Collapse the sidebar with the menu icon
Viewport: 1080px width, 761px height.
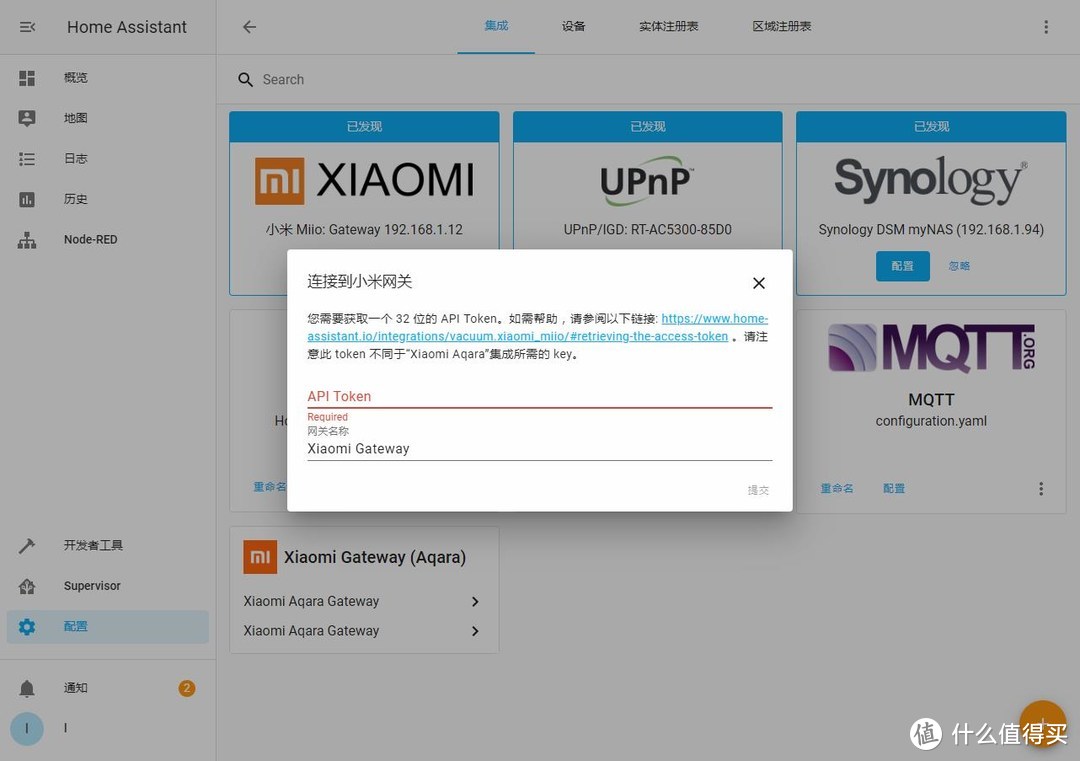tap(27, 27)
